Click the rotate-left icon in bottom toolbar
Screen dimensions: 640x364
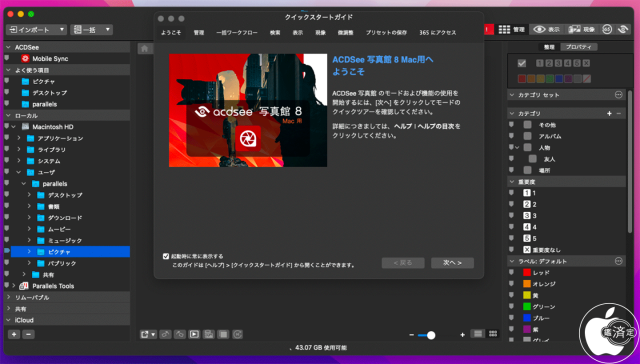point(165,334)
